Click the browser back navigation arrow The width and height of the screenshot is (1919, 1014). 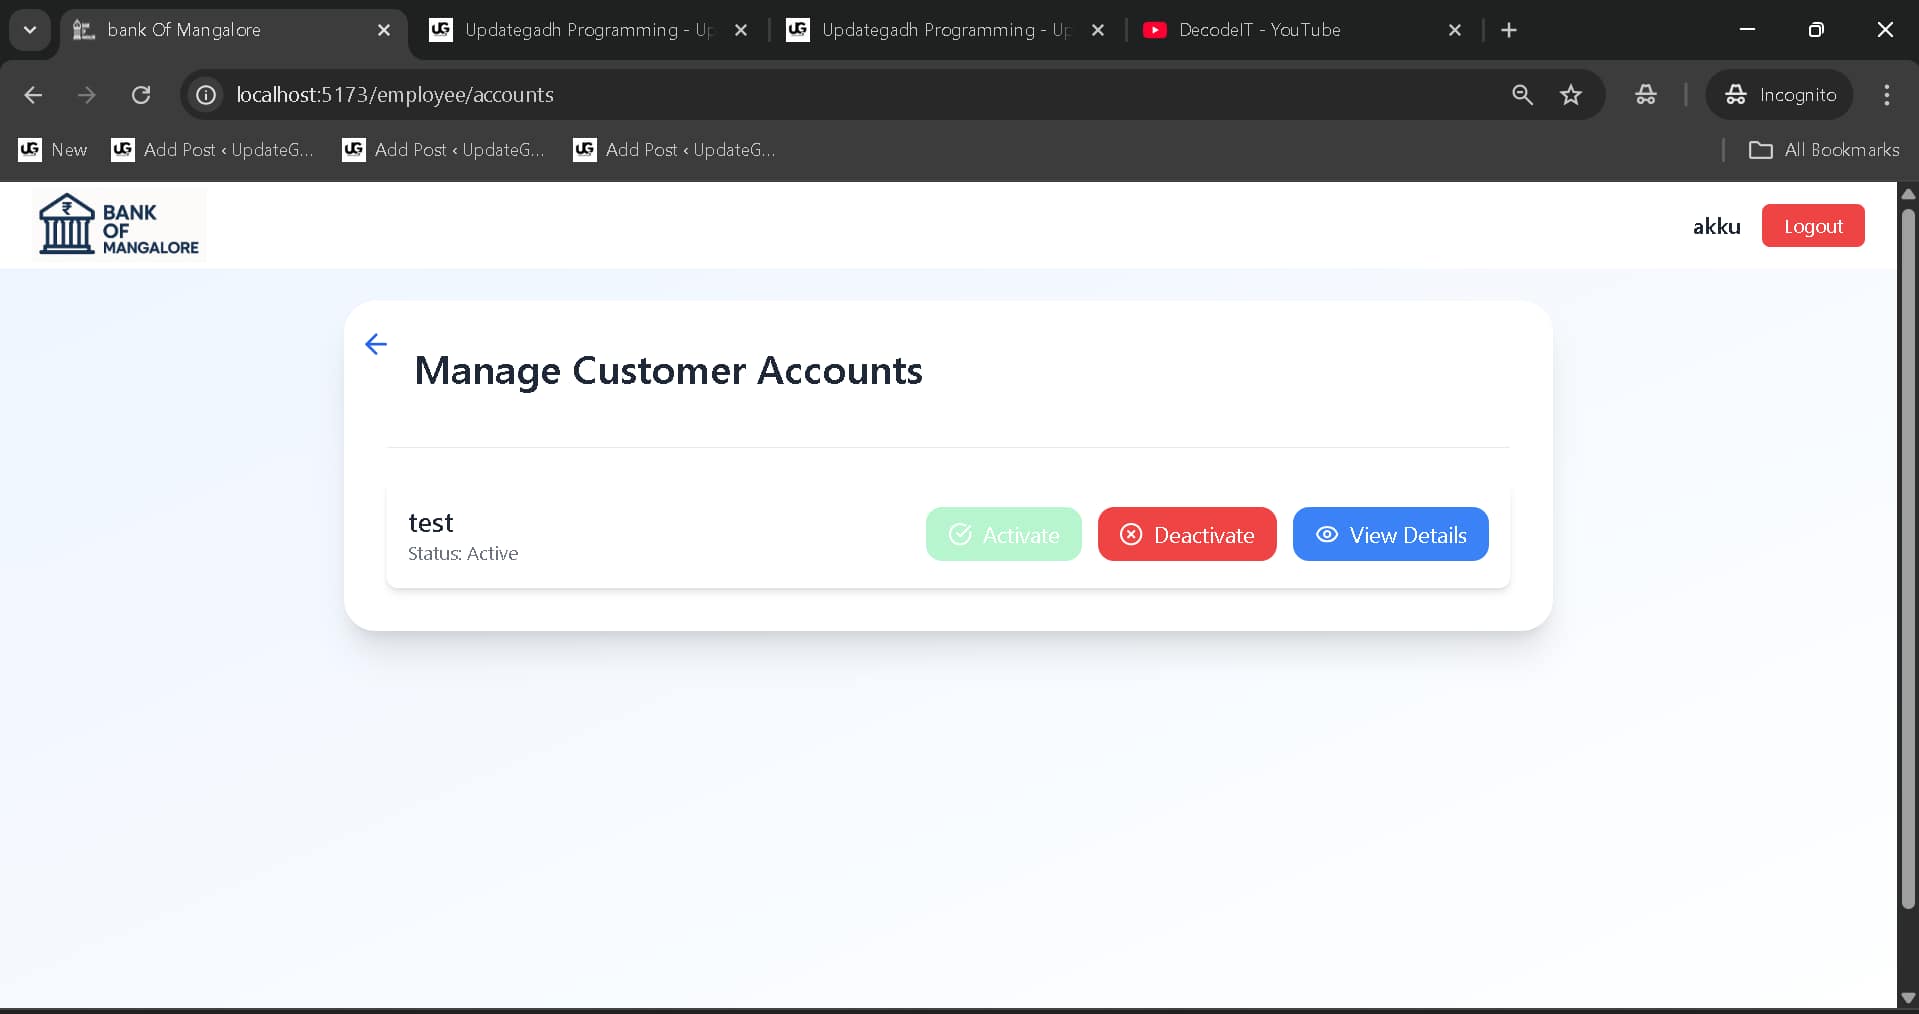click(33, 95)
